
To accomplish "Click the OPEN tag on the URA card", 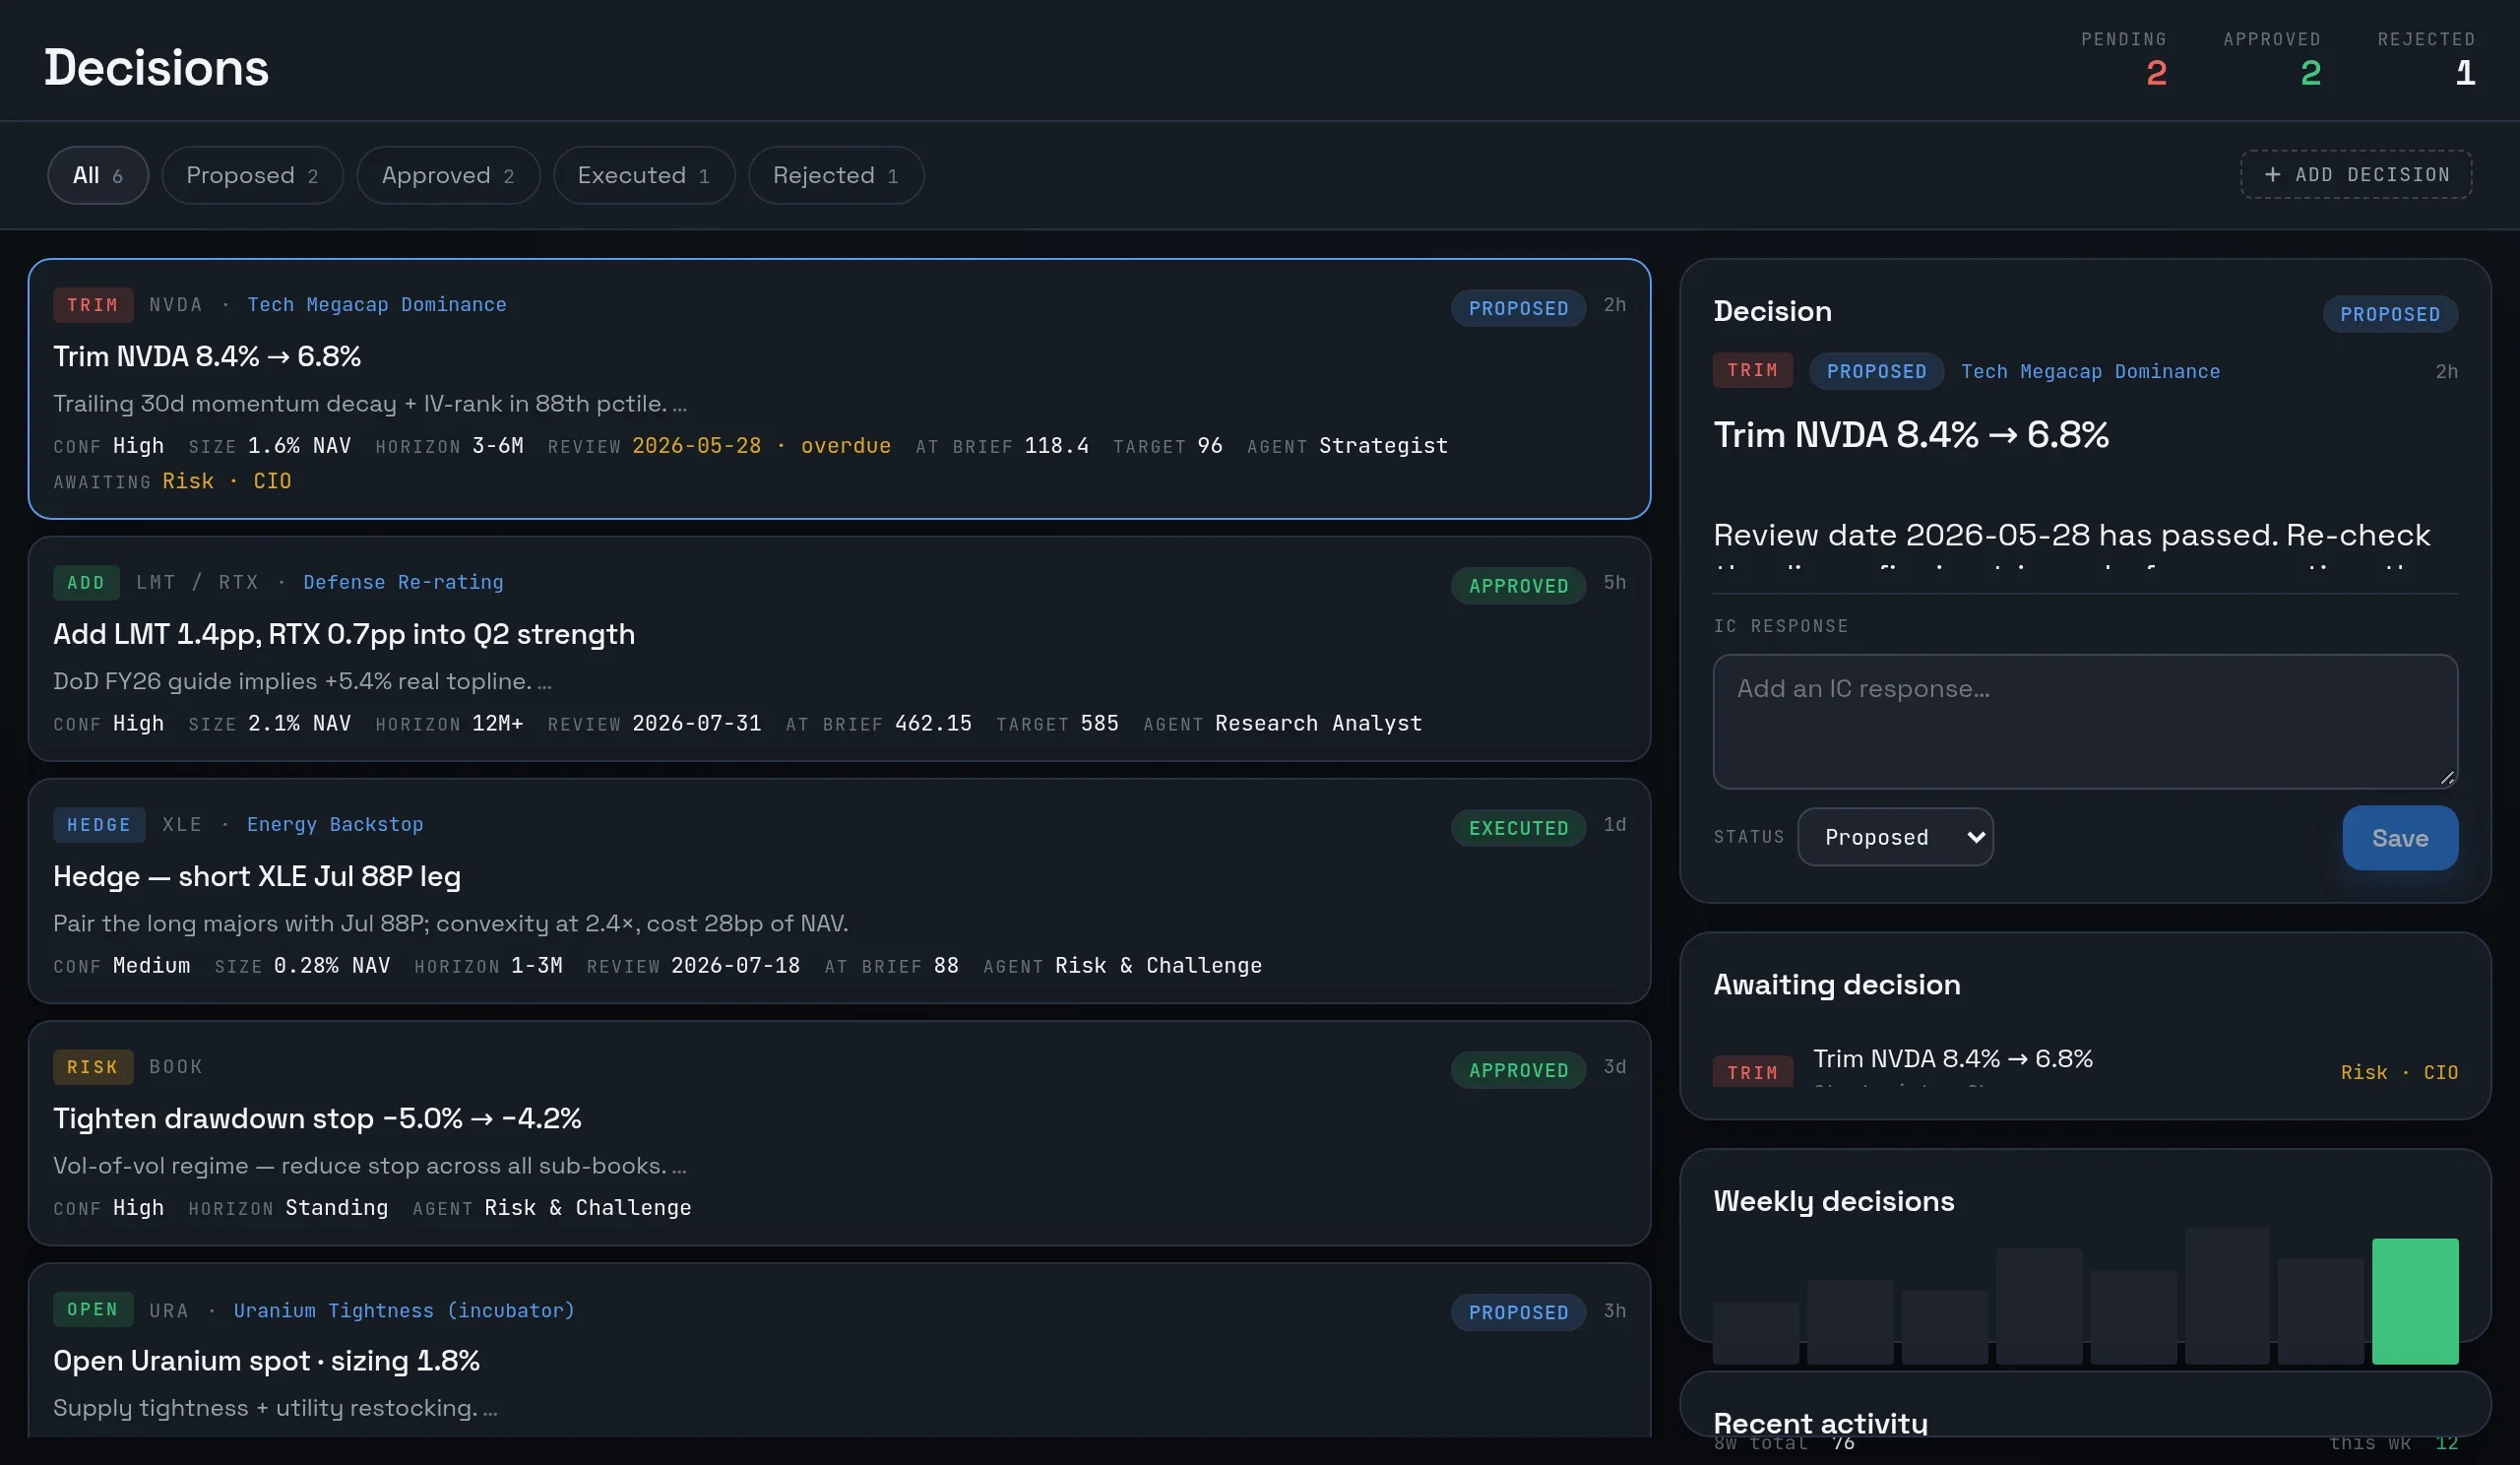I will point(93,1309).
